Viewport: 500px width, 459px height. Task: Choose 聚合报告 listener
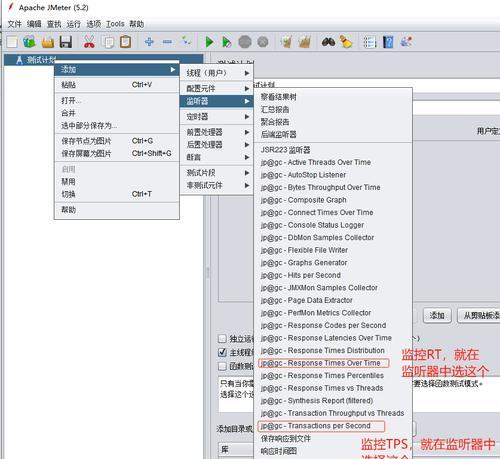(x=333, y=122)
